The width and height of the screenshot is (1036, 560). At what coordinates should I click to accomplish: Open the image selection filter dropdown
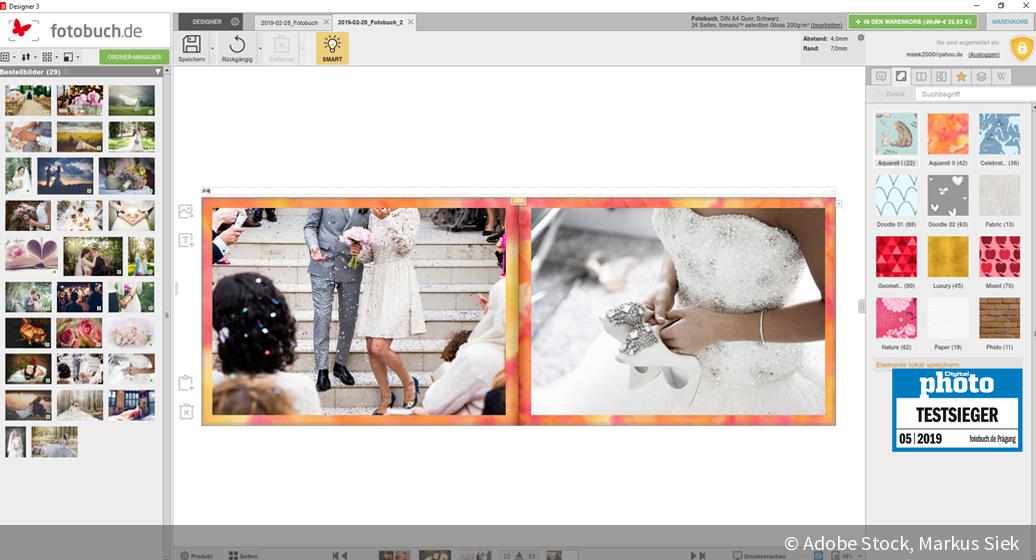click(x=7, y=57)
